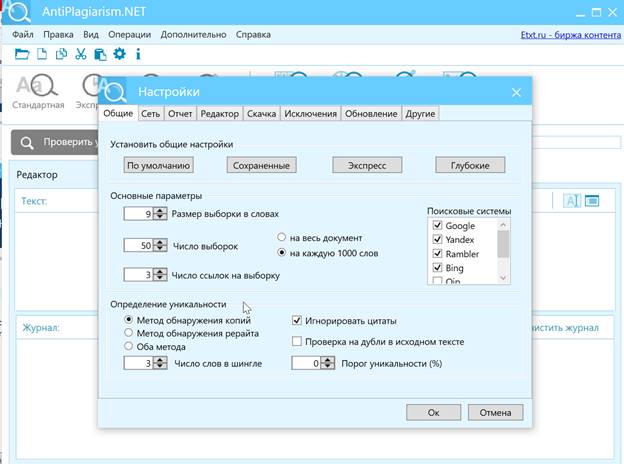Open settings via the gear toolbar icon
Image resolution: width=624 pixels, height=464 pixels.
pyautogui.click(x=119, y=54)
